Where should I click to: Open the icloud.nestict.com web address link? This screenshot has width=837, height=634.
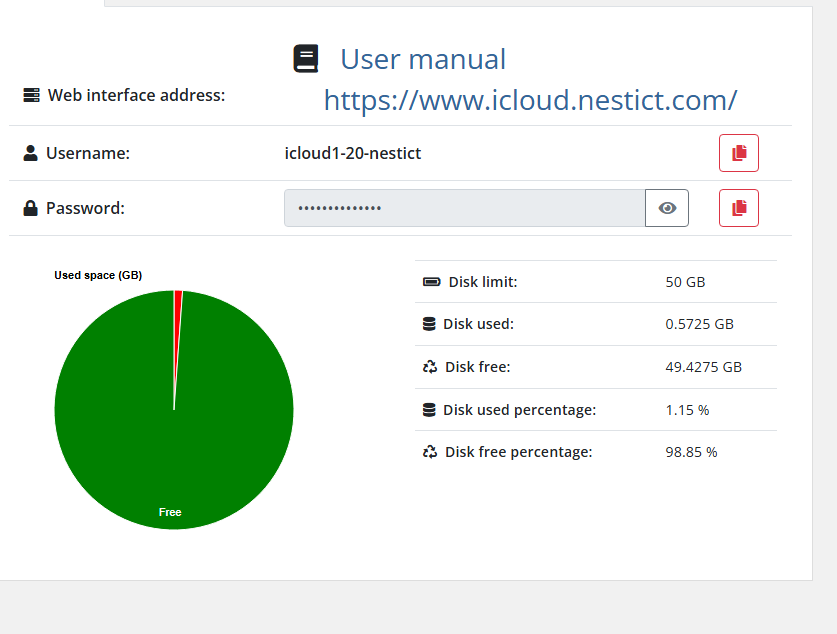(530, 100)
